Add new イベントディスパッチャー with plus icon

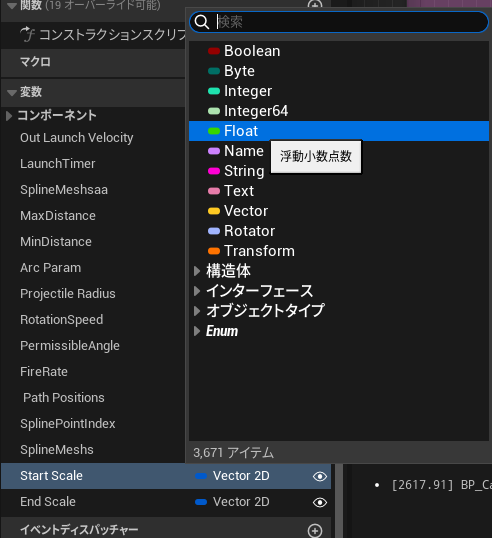[315, 530]
